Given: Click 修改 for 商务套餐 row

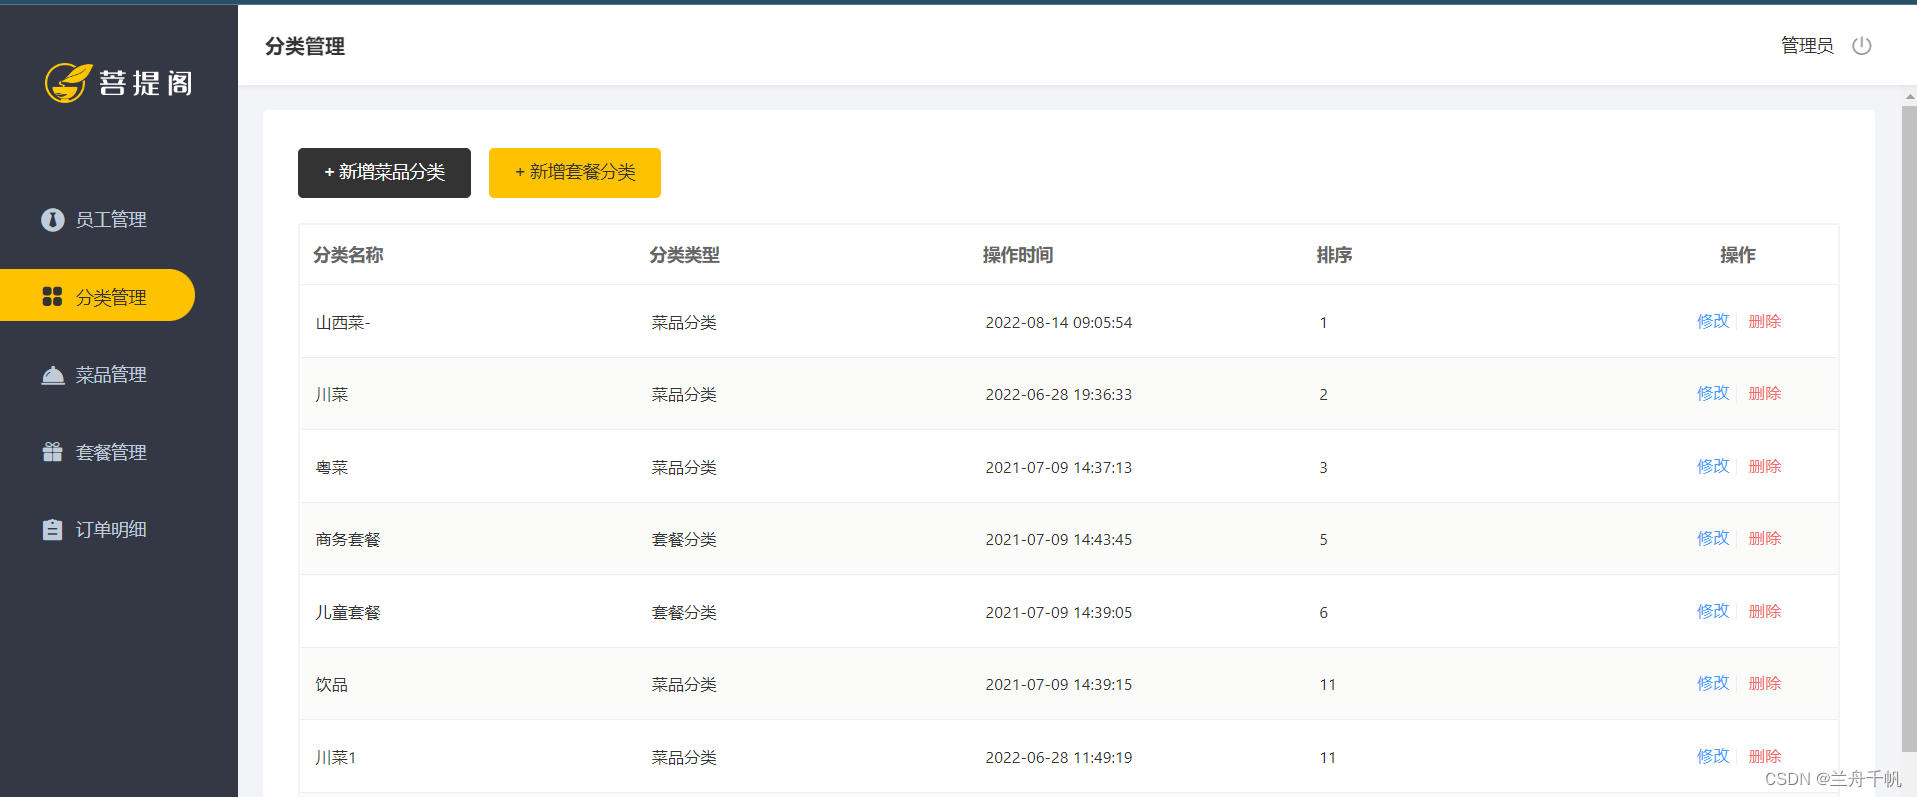Looking at the screenshot, I should [x=1713, y=538].
